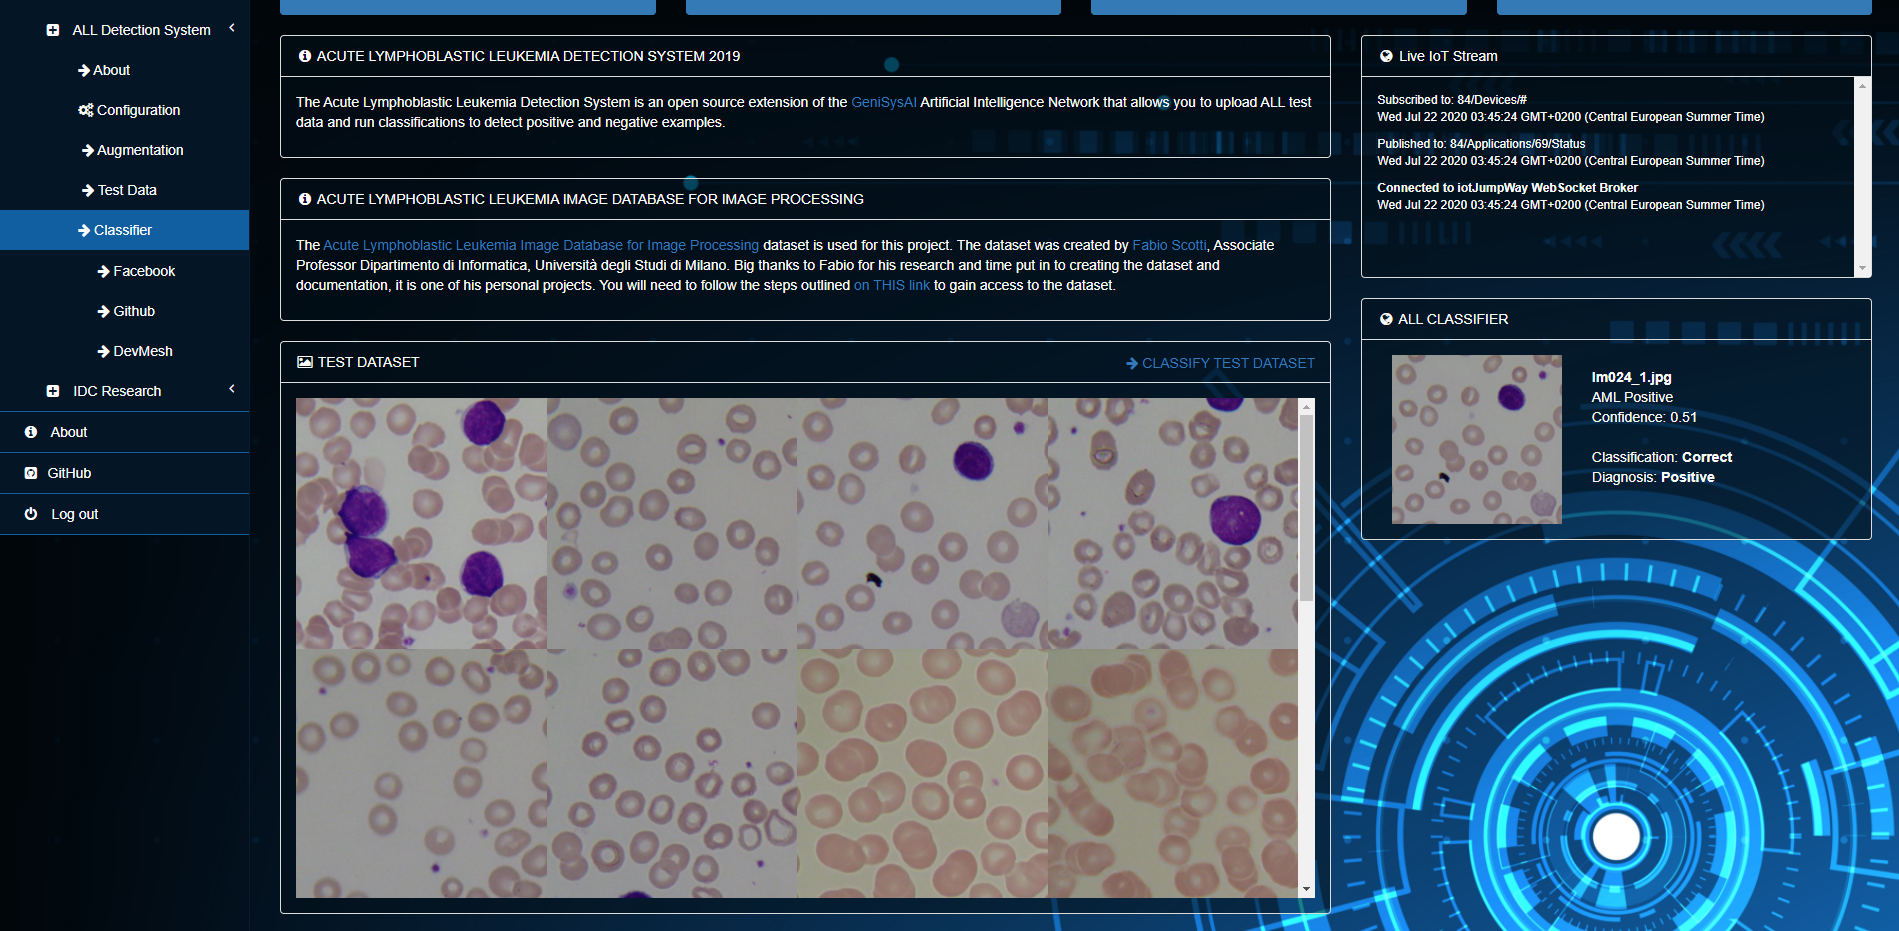Click the power icon beside Log out
Viewport: 1899px width, 931px height.
(x=31, y=513)
